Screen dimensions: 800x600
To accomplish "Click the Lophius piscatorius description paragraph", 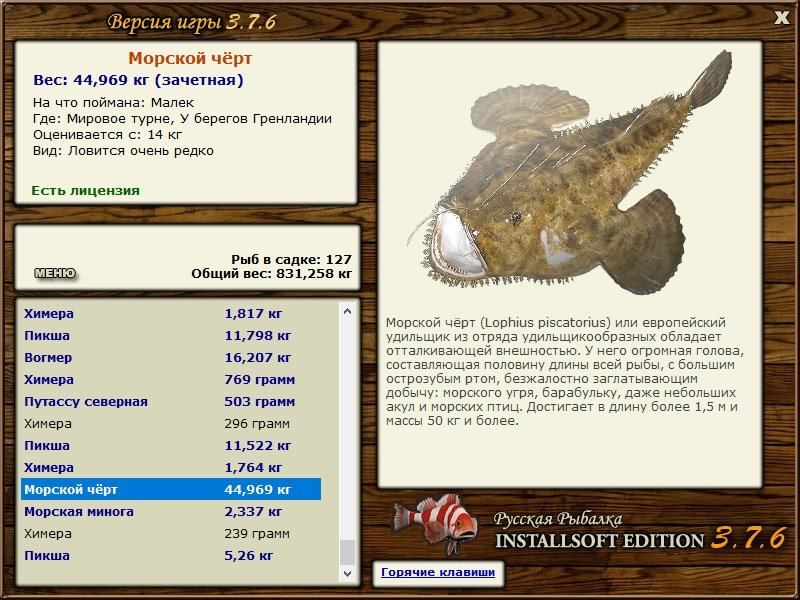I will click(x=565, y=372).
